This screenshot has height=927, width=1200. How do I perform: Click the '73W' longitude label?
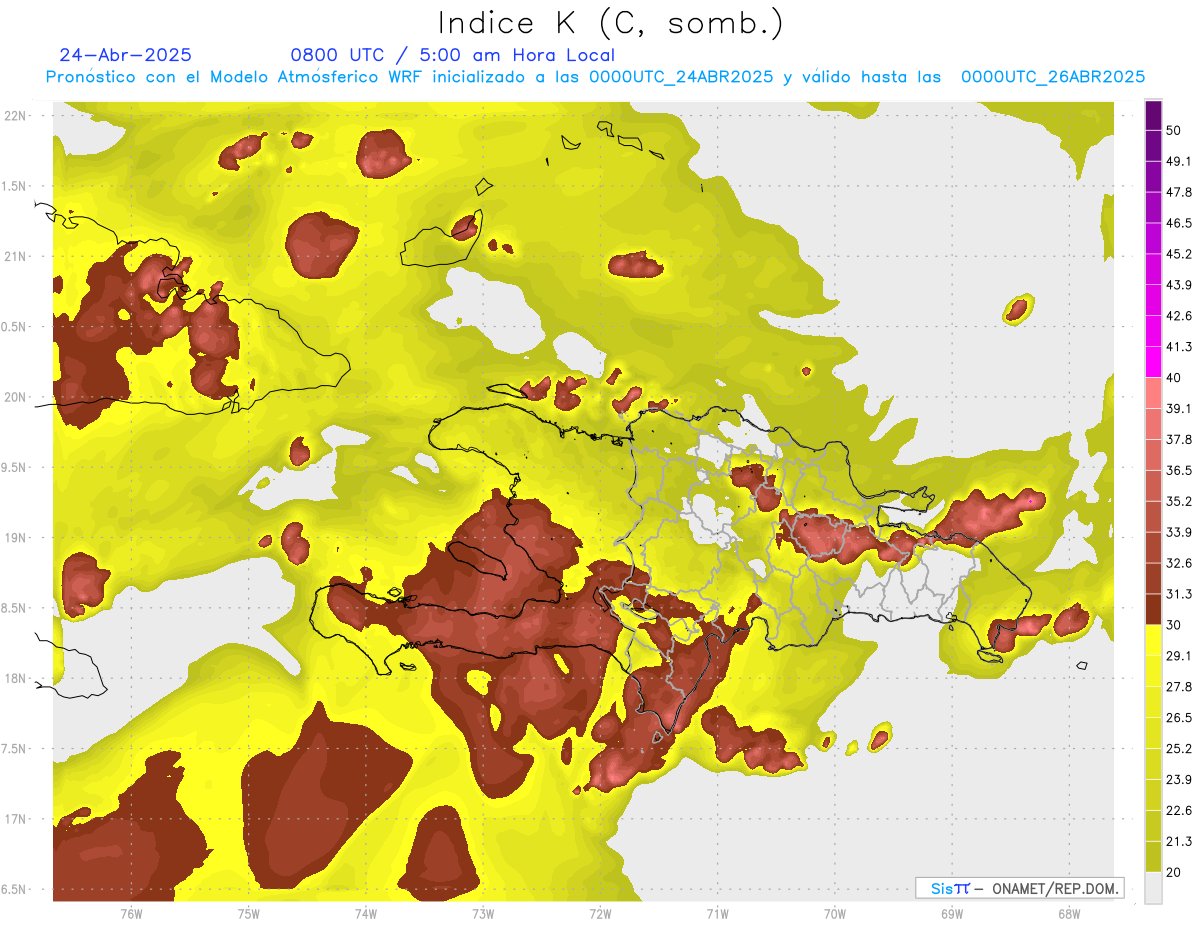(x=483, y=914)
